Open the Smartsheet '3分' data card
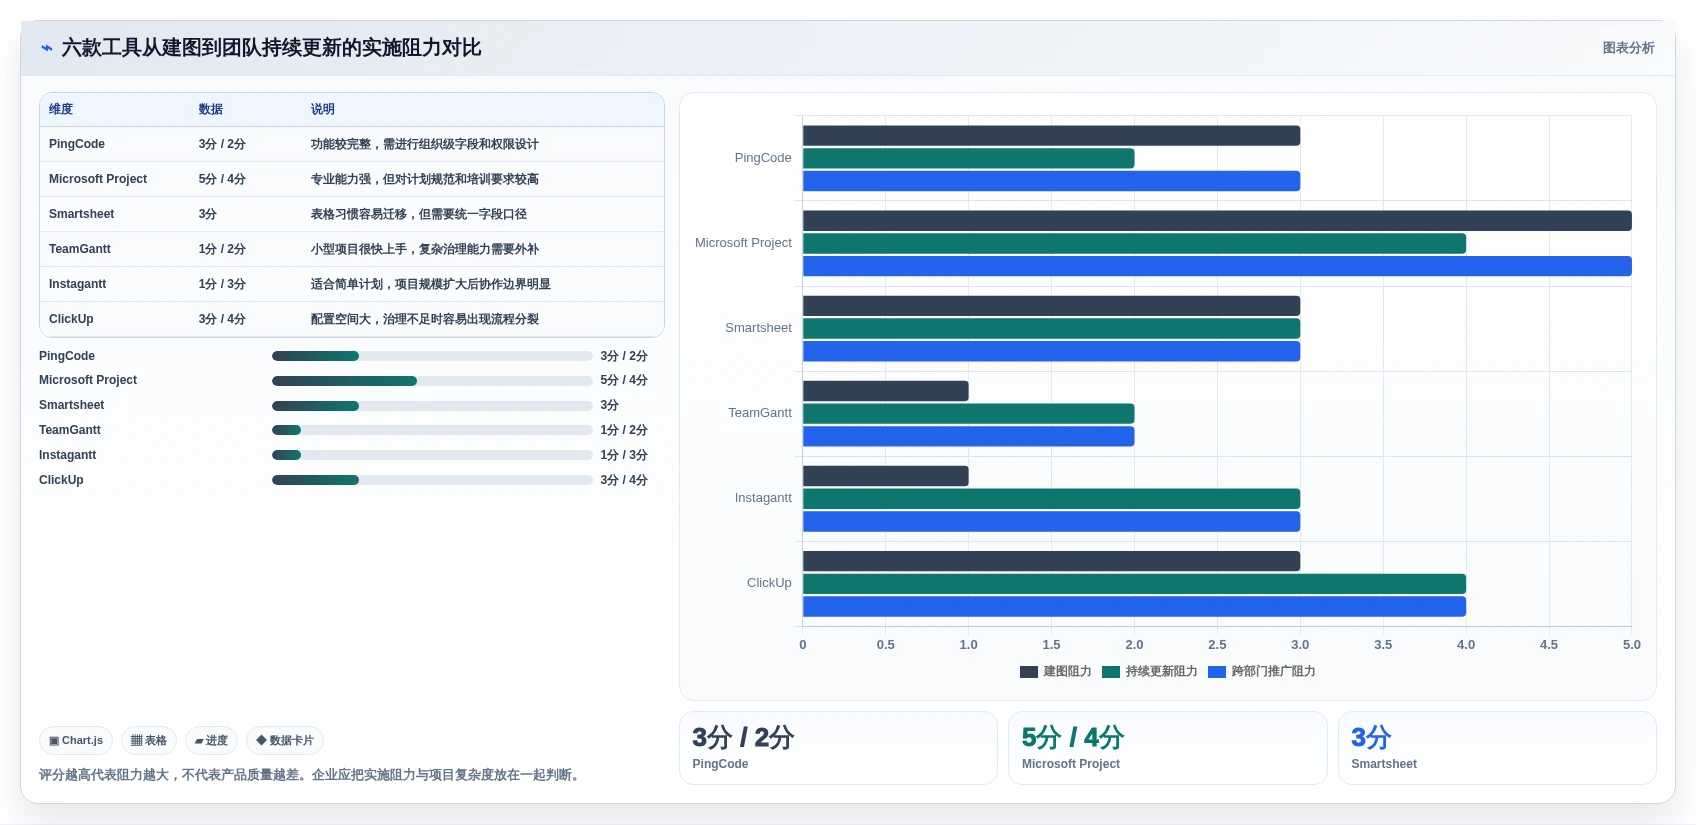 [x=1497, y=748]
